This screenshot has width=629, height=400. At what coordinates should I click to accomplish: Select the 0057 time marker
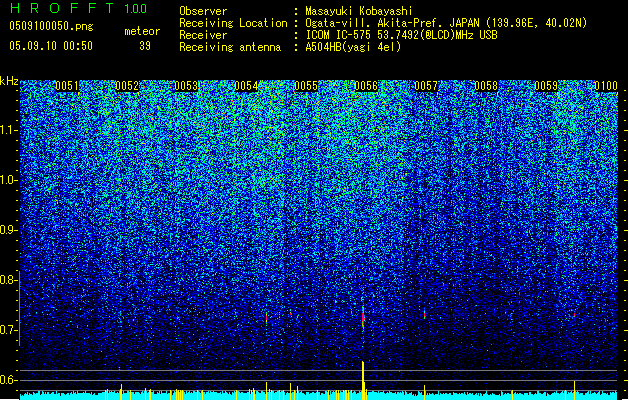click(x=426, y=86)
